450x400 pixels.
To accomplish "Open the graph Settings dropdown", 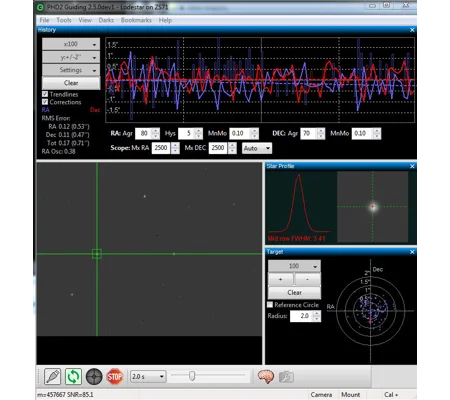I will [x=71, y=70].
